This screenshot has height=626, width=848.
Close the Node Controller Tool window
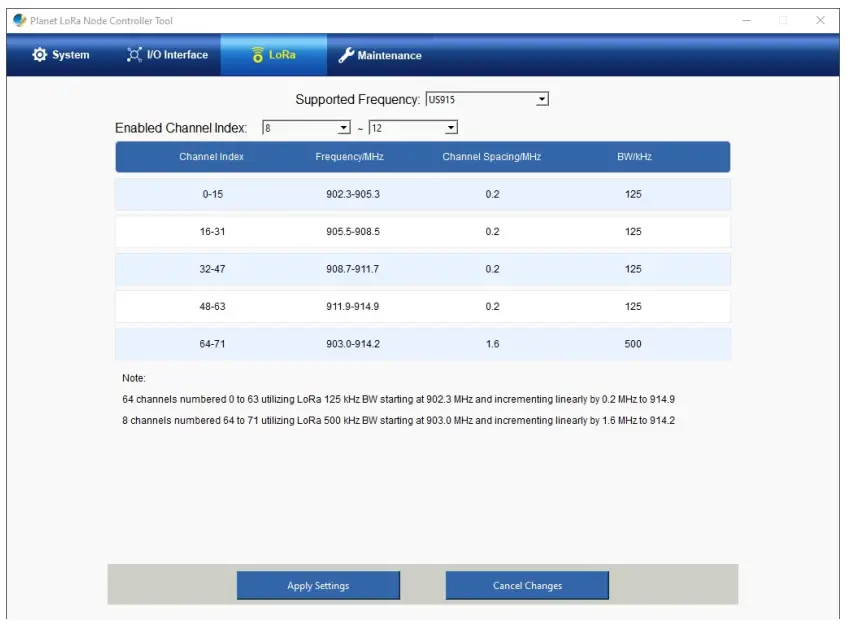[x=820, y=21]
